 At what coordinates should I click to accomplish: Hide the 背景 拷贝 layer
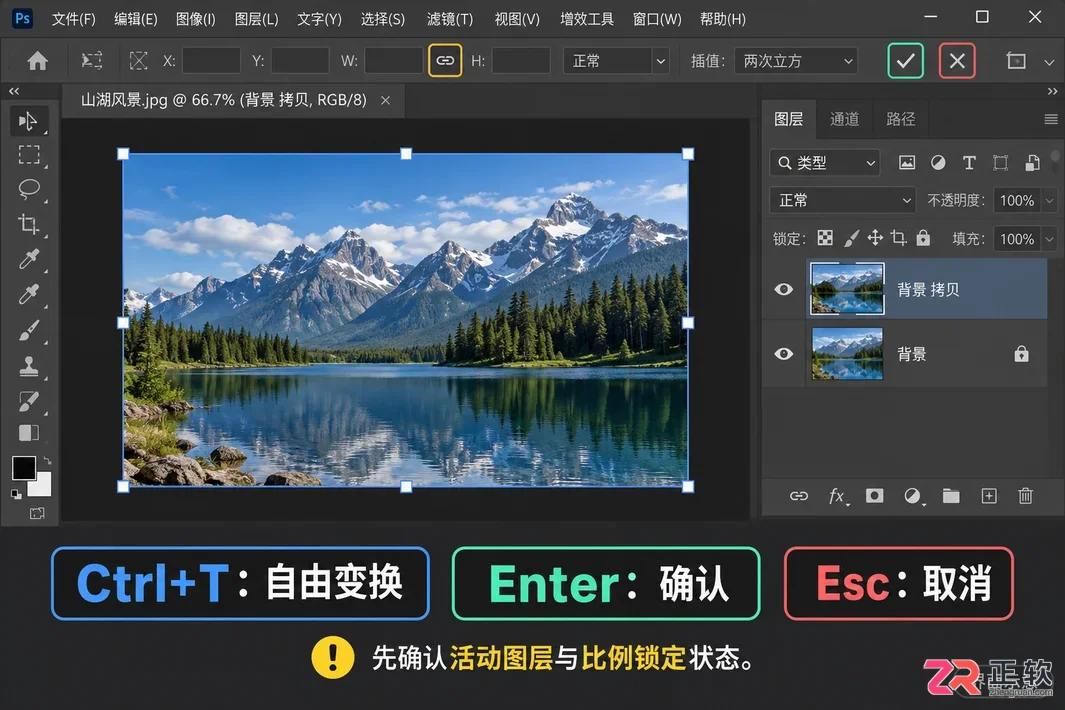click(784, 289)
